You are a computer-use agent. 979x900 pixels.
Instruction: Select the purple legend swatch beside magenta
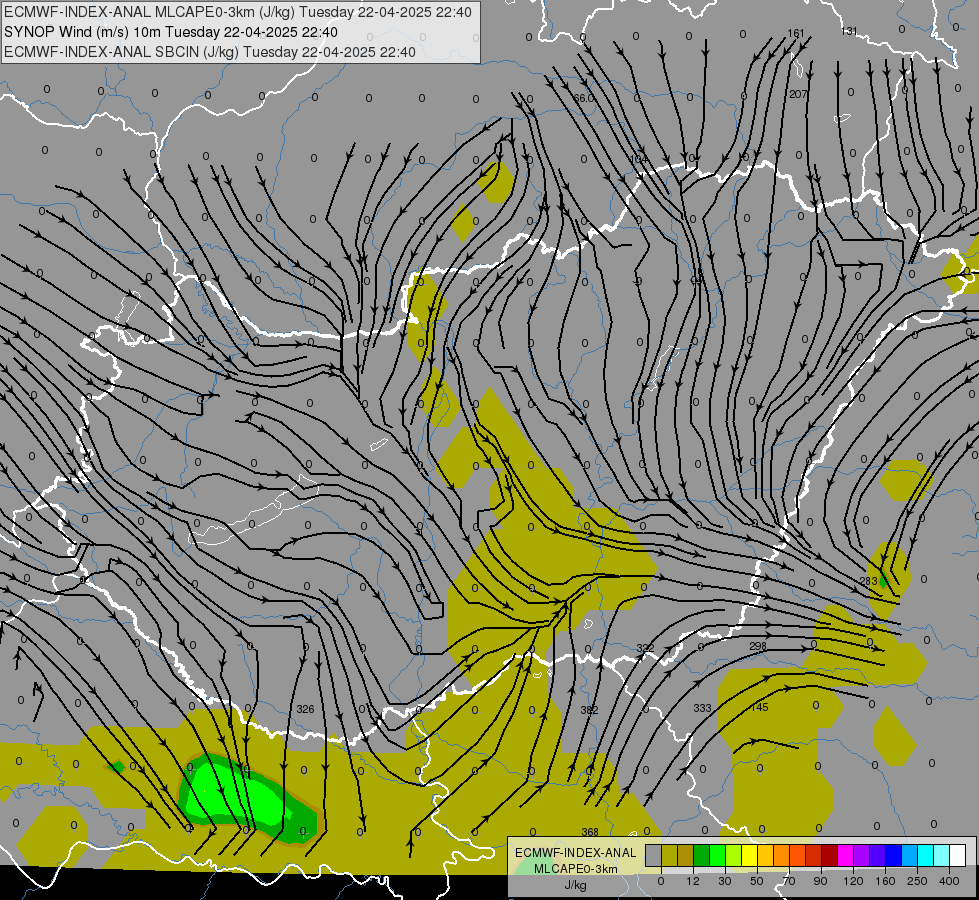tap(862, 855)
